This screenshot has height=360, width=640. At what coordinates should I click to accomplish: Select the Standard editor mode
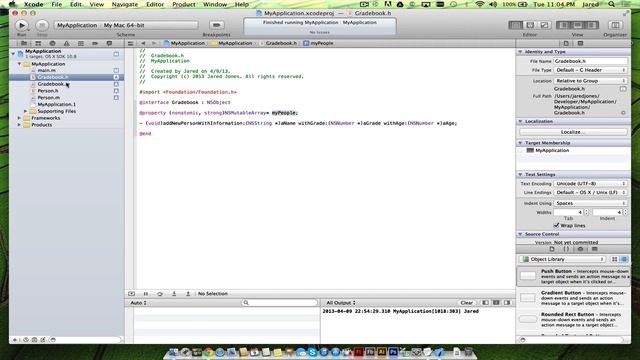[x=516, y=25]
